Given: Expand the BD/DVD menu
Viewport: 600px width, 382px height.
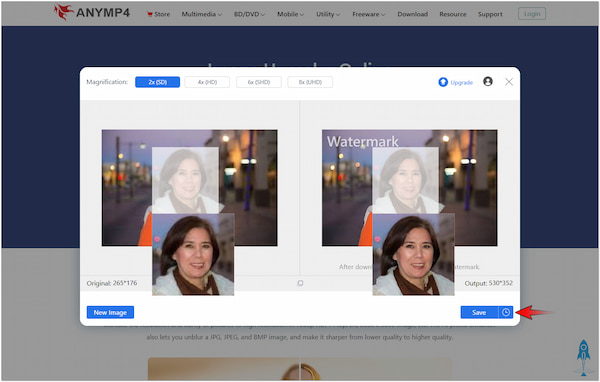Looking at the screenshot, I should [249, 14].
